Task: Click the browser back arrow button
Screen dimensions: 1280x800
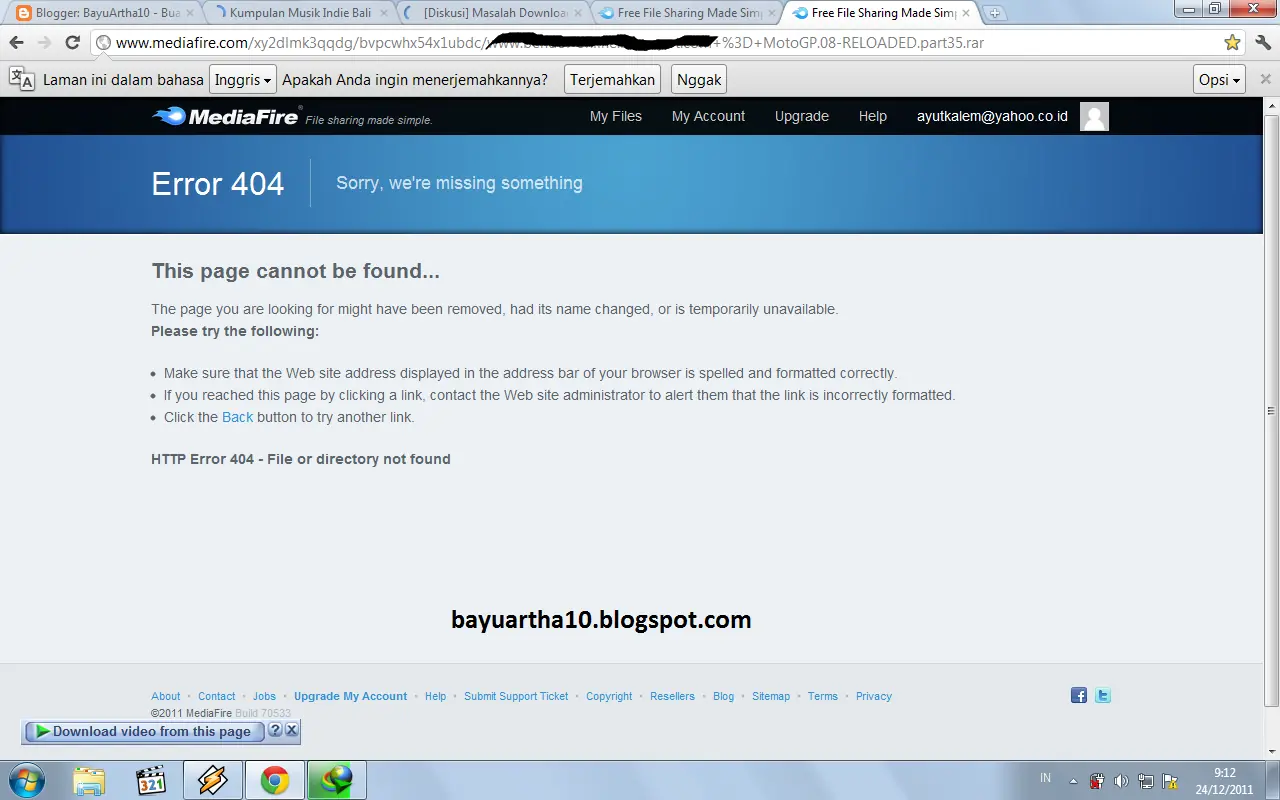Action: click(16, 43)
